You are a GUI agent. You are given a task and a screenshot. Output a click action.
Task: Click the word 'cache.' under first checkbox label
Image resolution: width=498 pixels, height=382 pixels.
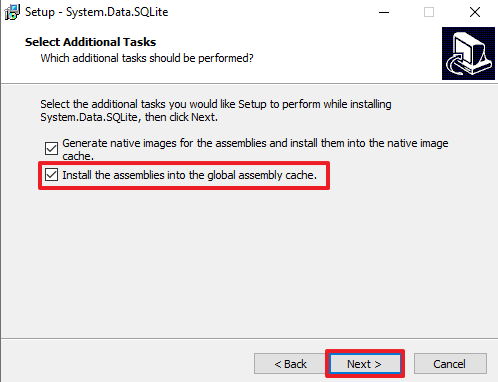tap(78, 156)
